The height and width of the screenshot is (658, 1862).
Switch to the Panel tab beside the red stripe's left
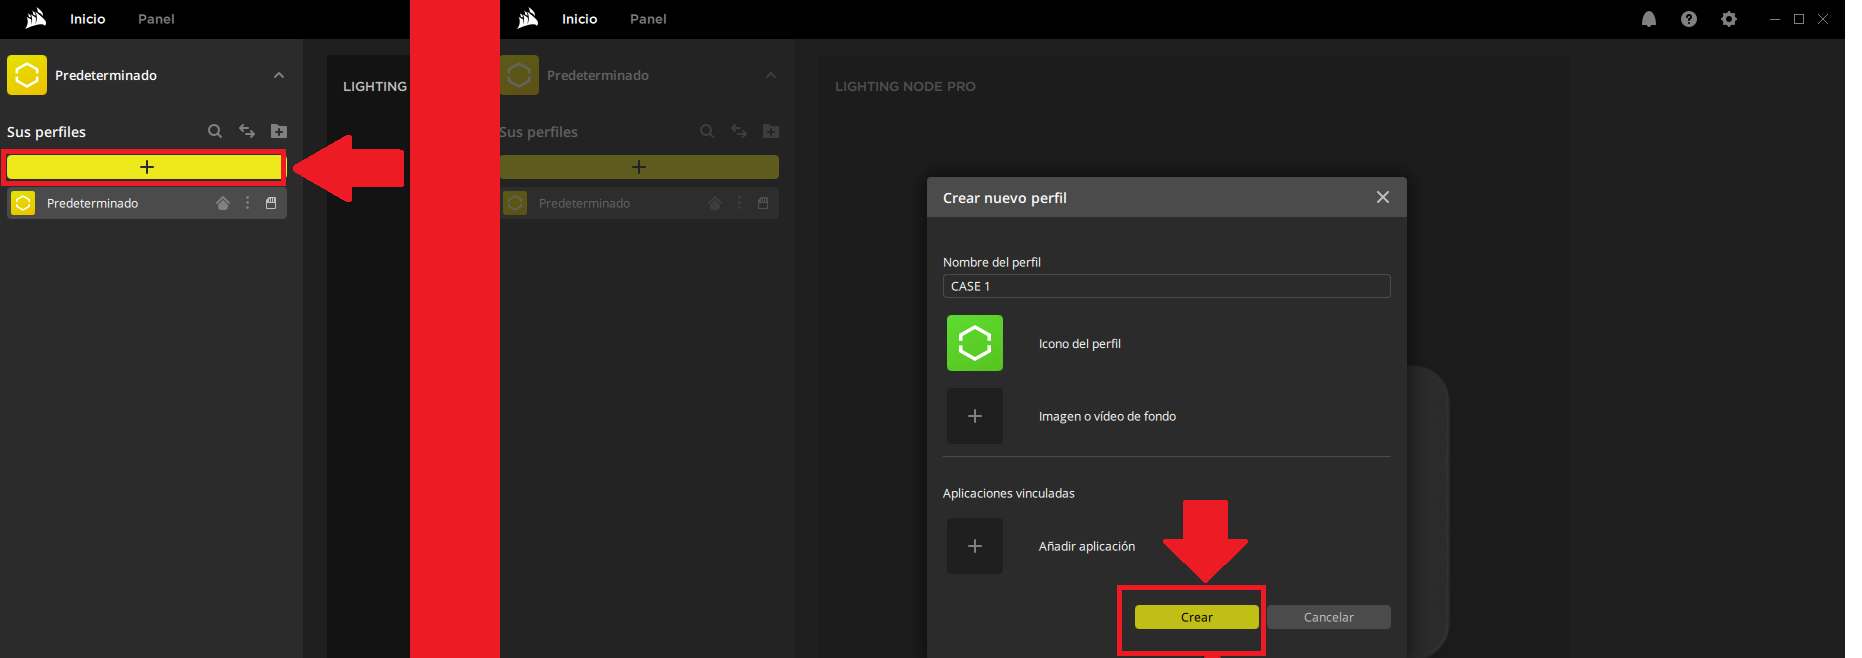[156, 19]
